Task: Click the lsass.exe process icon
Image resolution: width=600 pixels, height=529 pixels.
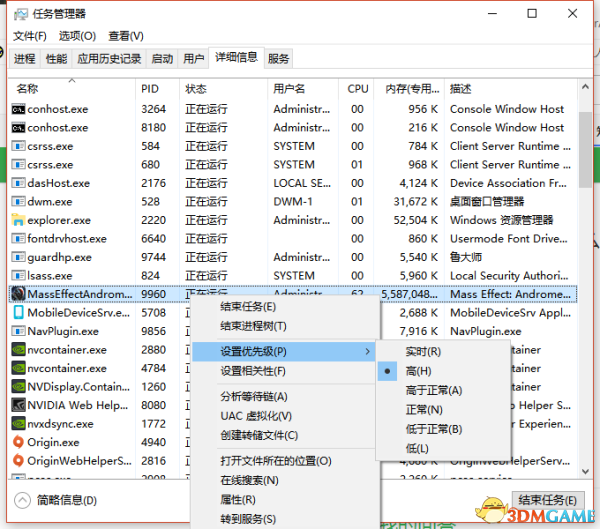Action: [18, 276]
